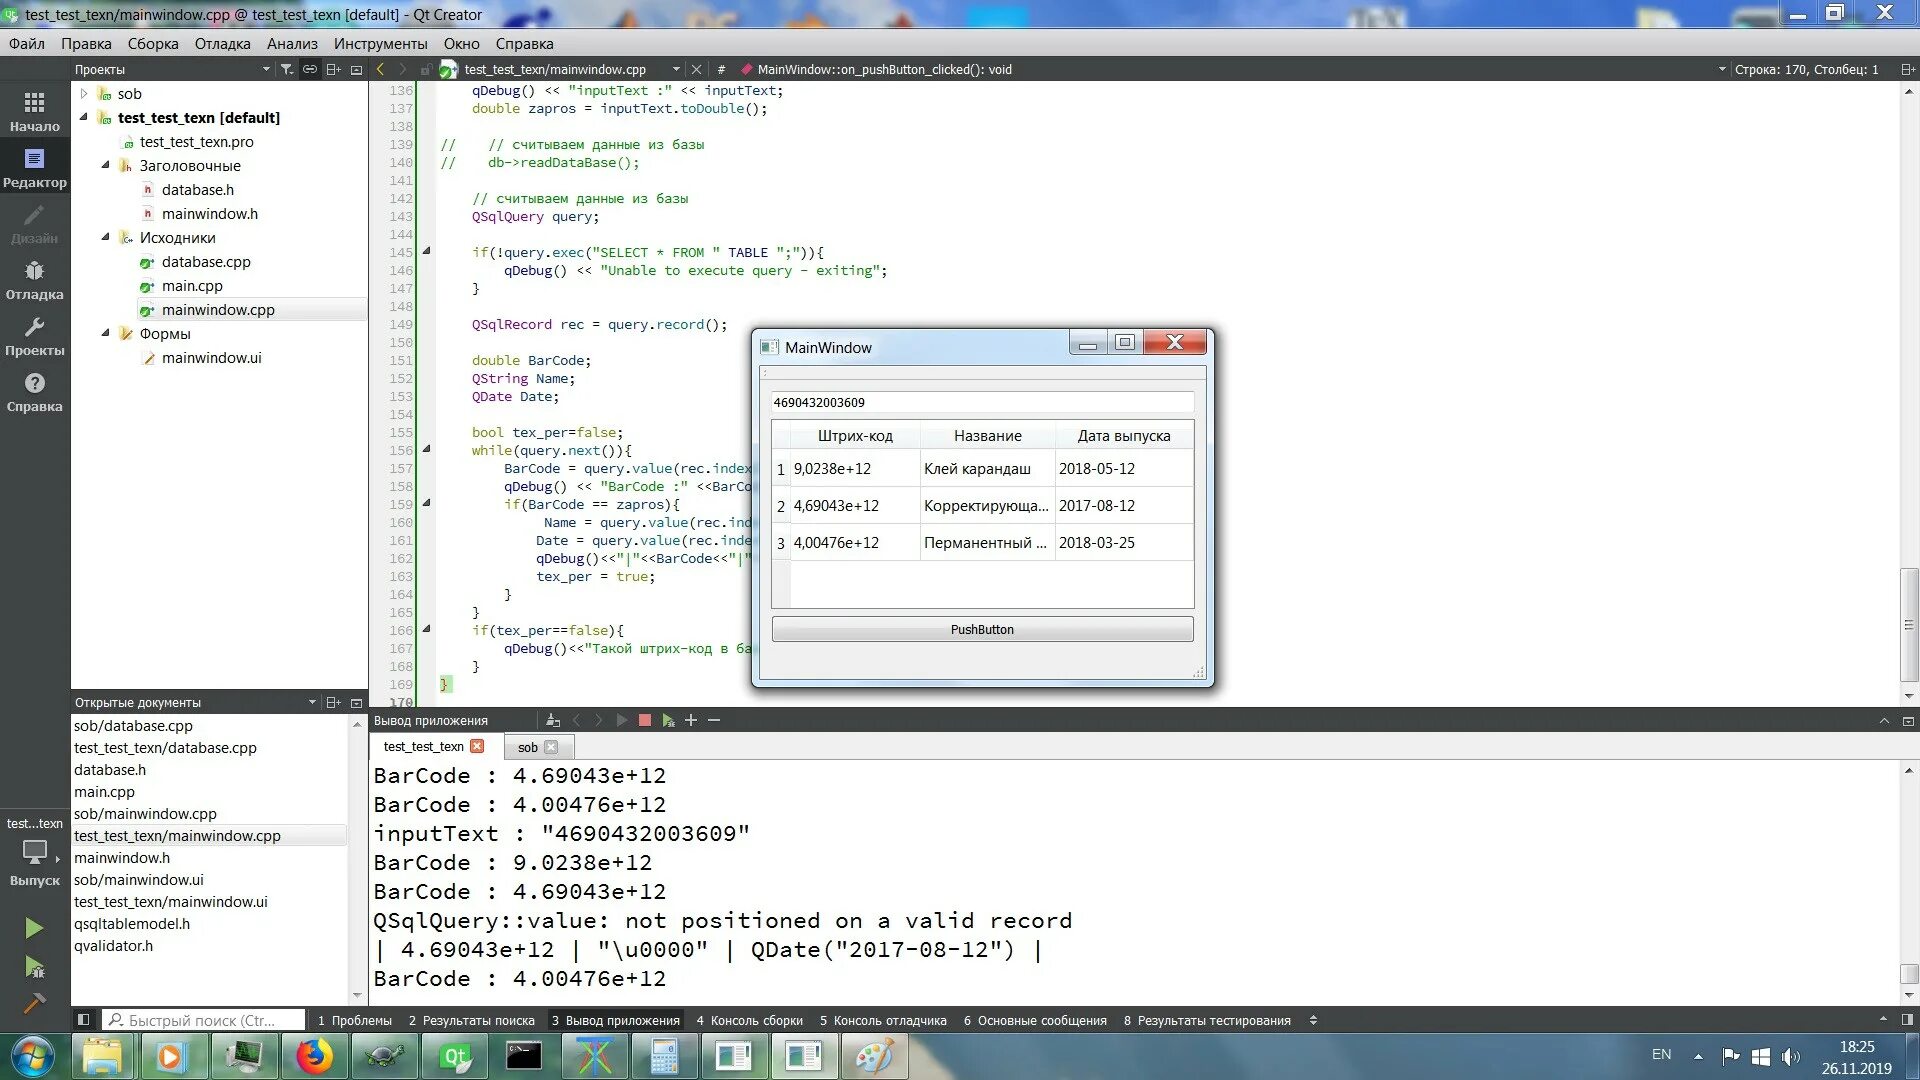
Task: Collapse the Заголовочные headers folder
Action: 106,165
